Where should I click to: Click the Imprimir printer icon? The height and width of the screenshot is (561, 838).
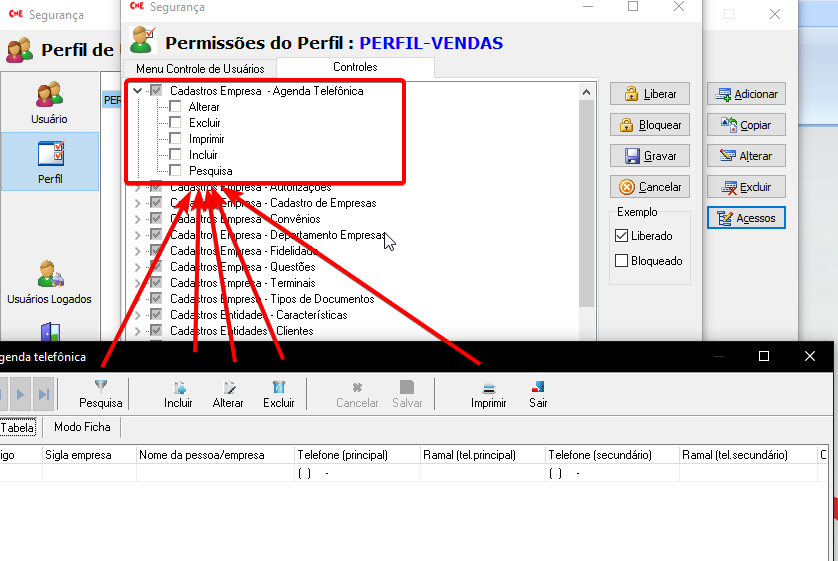(x=488, y=387)
